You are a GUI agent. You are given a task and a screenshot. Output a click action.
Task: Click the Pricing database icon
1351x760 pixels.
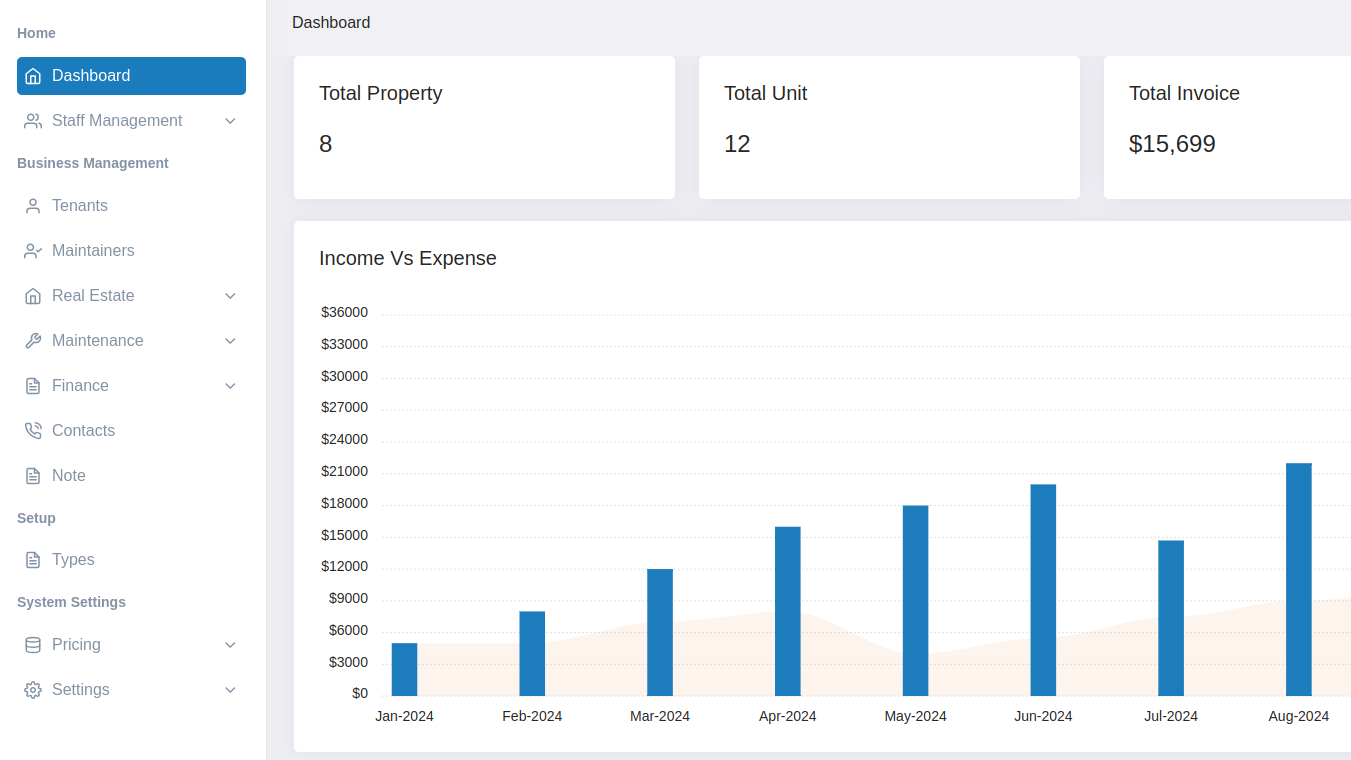click(33, 645)
